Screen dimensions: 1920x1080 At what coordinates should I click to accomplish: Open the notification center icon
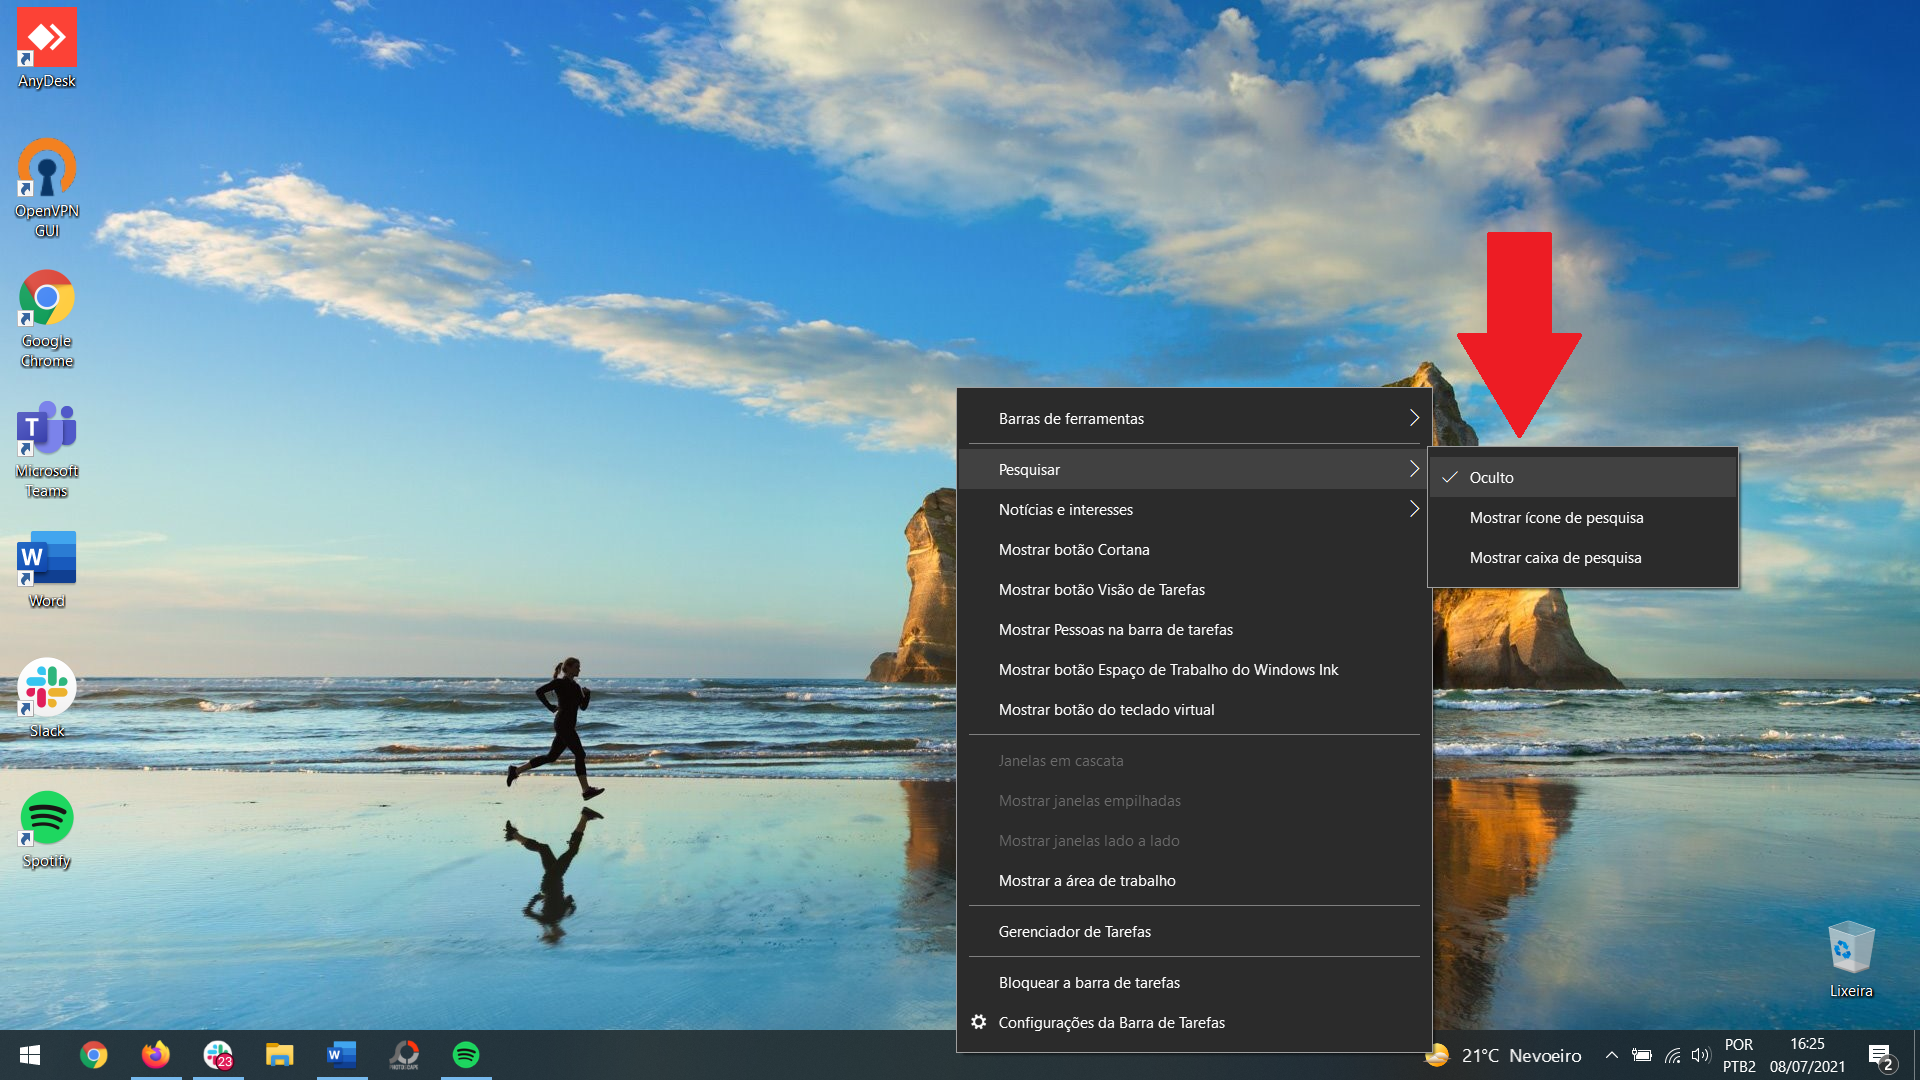pyautogui.click(x=1881, y=1056)
